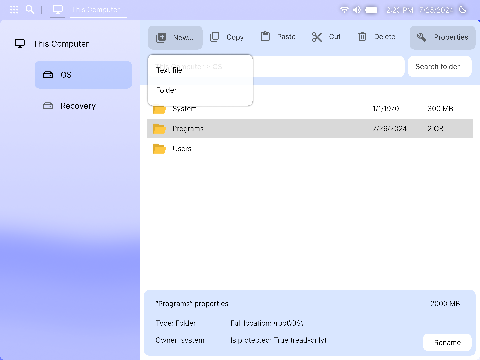This screenshot has width=480, height=360.
Task: Click the size value in properties panel
Action: (x=445, y=304)
